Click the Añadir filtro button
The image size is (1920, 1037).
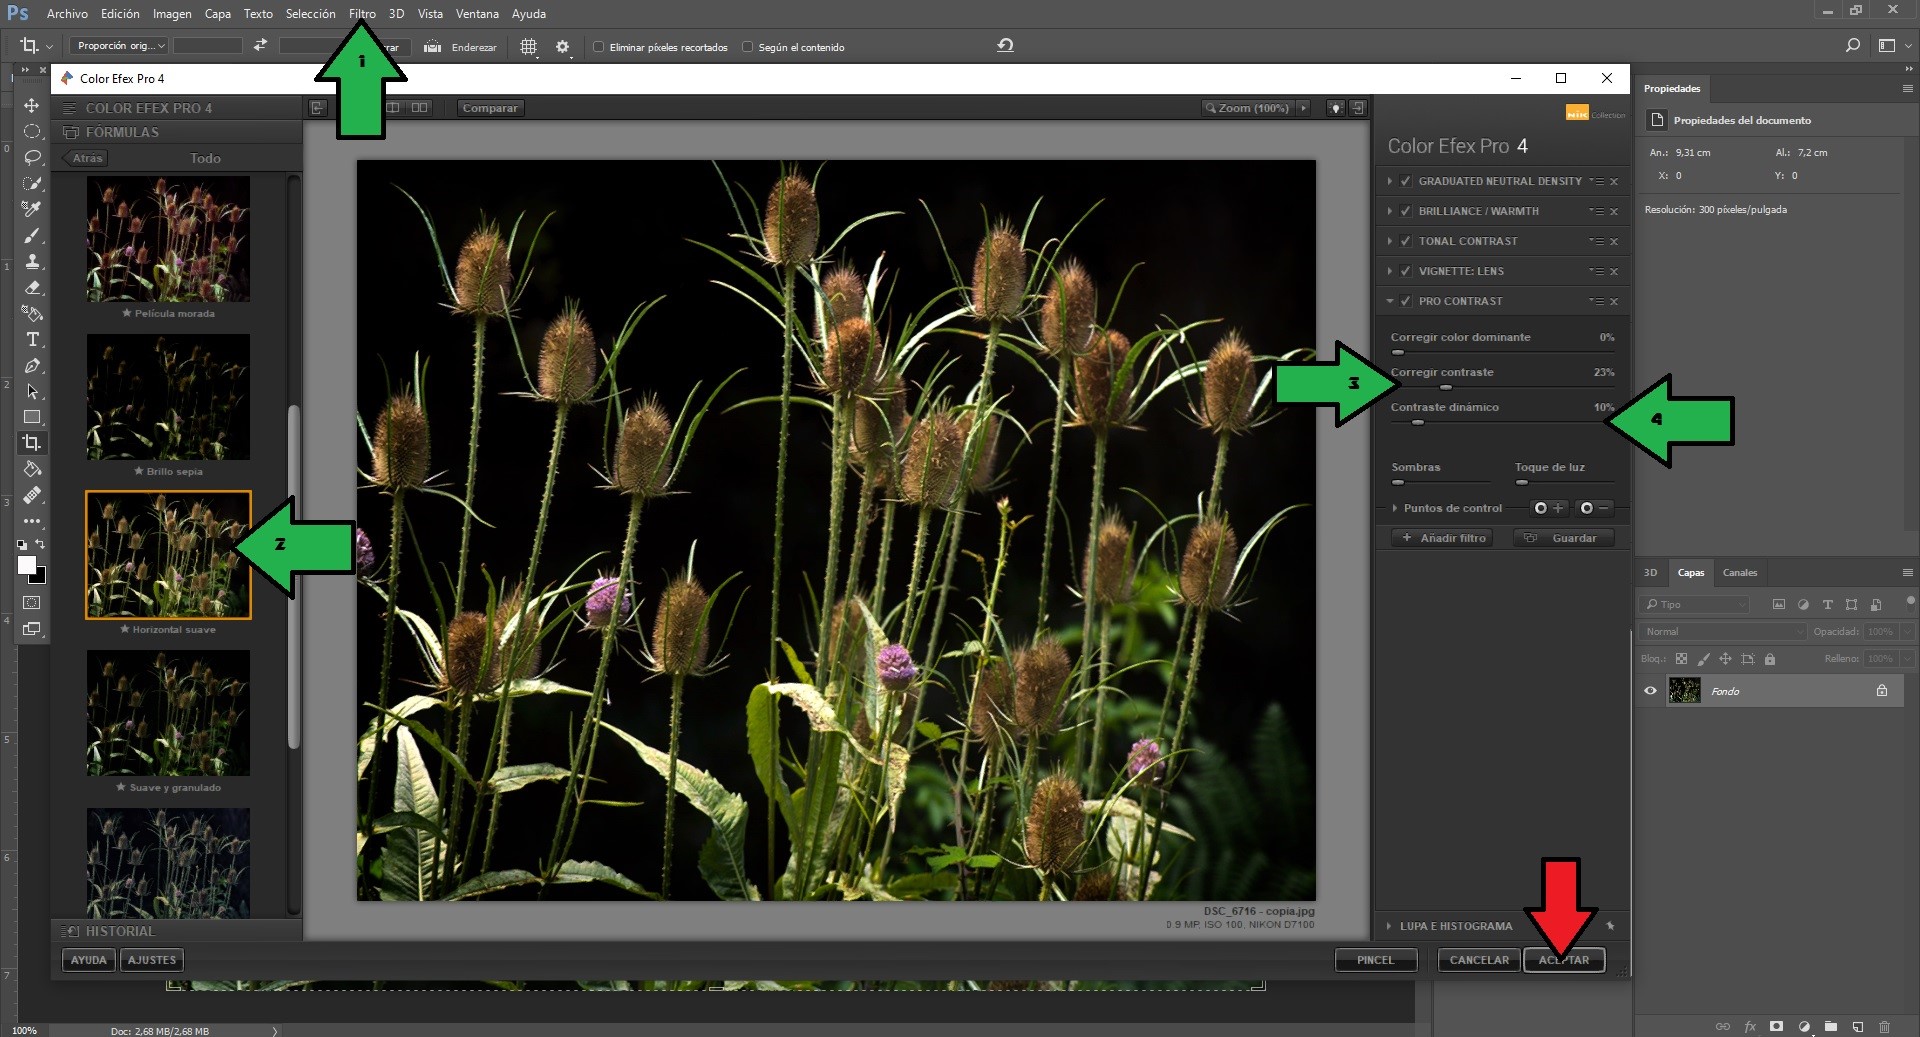[x=1442, y=538]
